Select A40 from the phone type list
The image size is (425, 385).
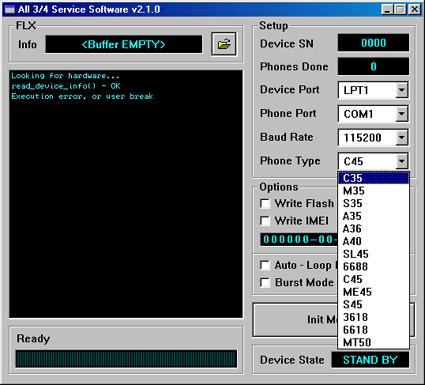373,241
